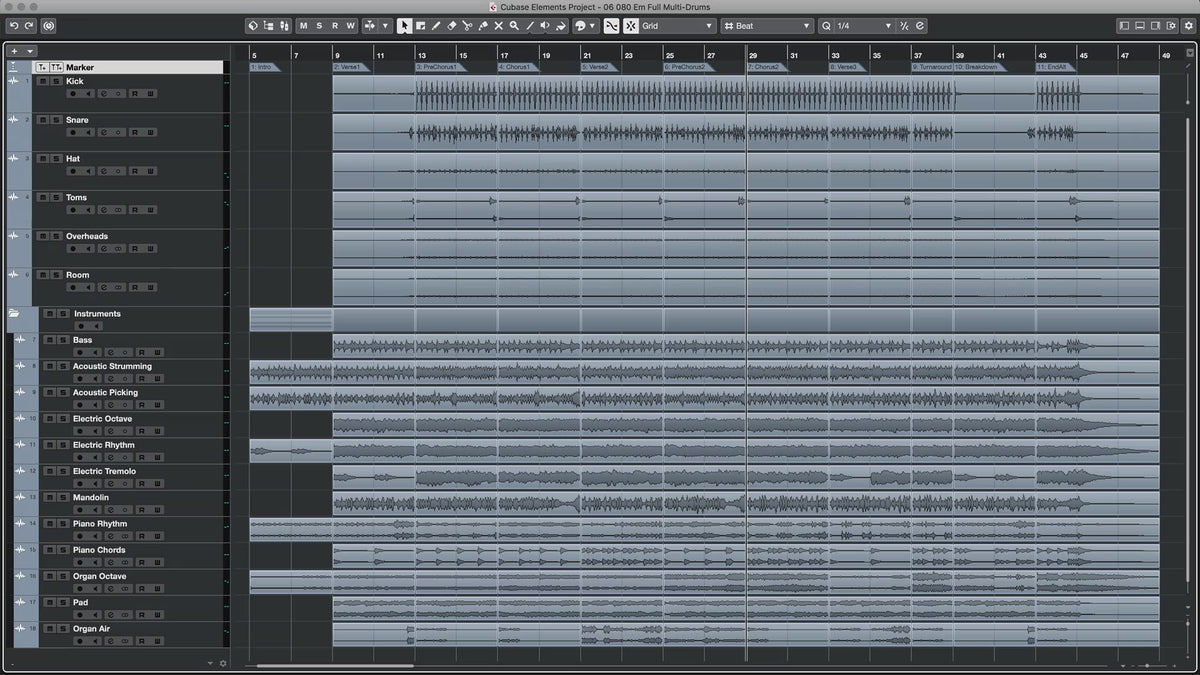Click the Add Track plus button
The width and height of the screenshot is (1200, 675).
(x=14, y=51)
